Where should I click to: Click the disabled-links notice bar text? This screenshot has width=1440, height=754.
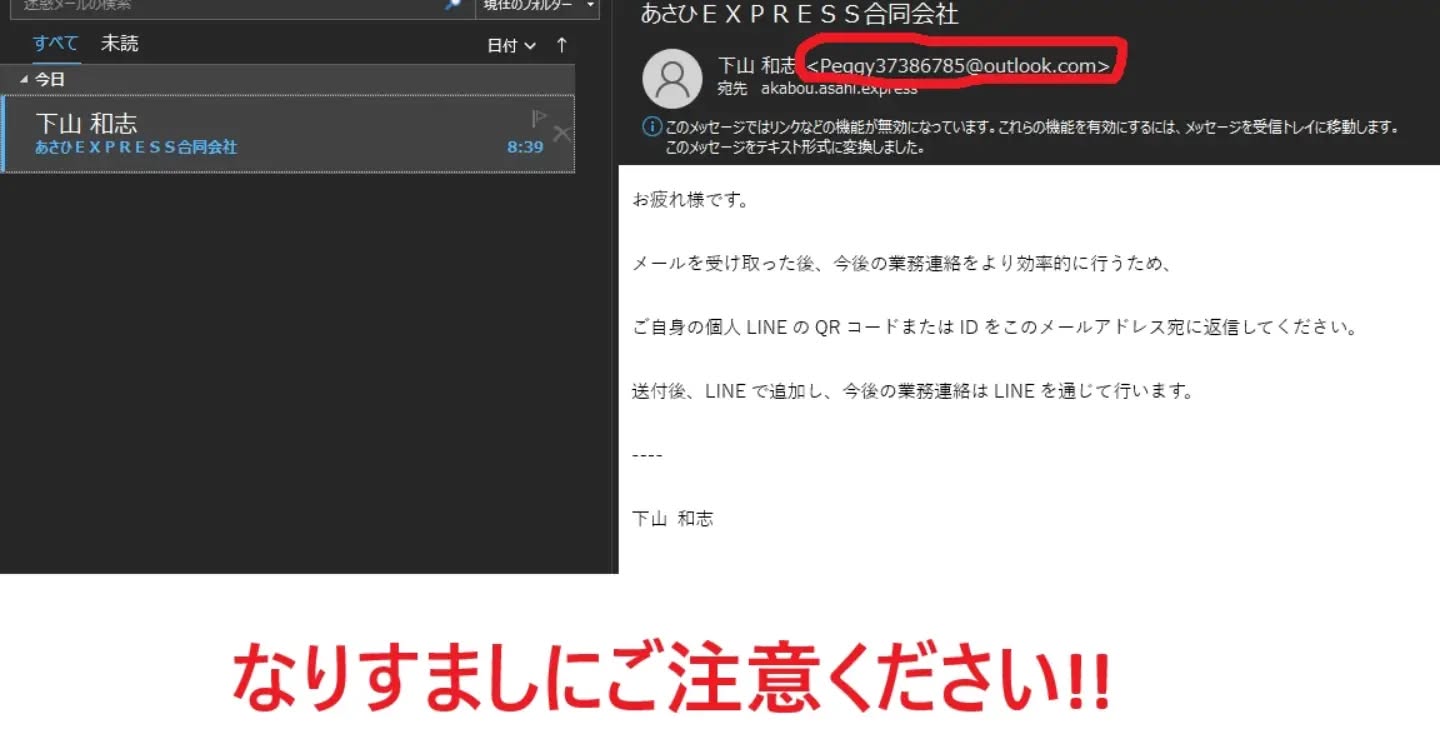tap(1030, 128)
